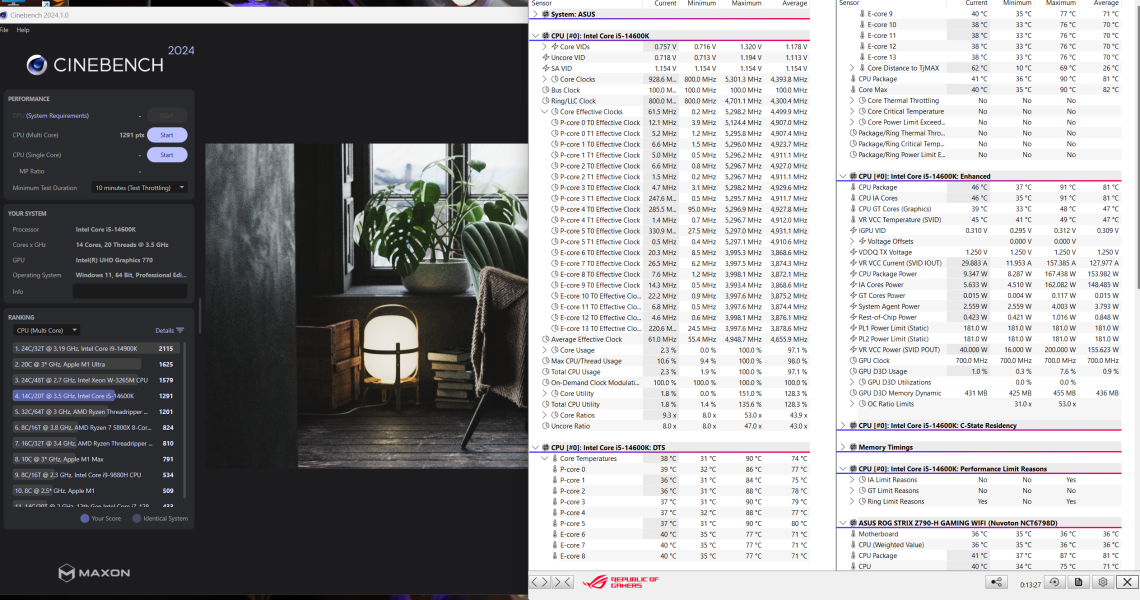Collapse the ASUS ROG STRIX Z790-H group
Viewport: 1140px width, 600px height.
pyautogui.click(x=843, y=523)
